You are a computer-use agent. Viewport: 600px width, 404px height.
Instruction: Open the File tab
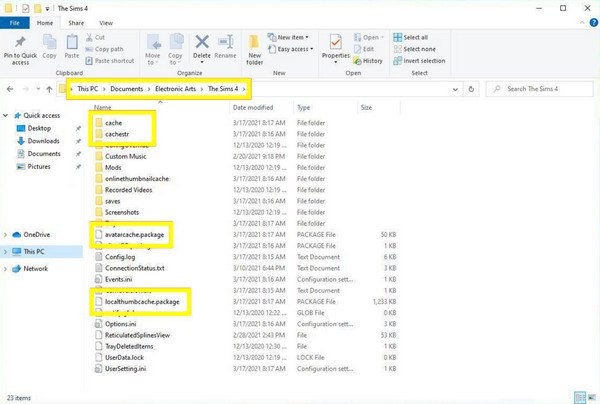coord(15,23)
